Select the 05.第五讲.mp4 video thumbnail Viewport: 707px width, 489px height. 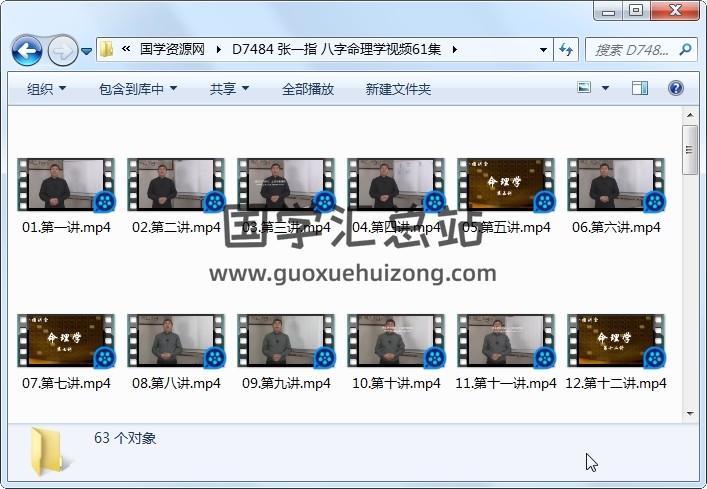click(506, 185)
